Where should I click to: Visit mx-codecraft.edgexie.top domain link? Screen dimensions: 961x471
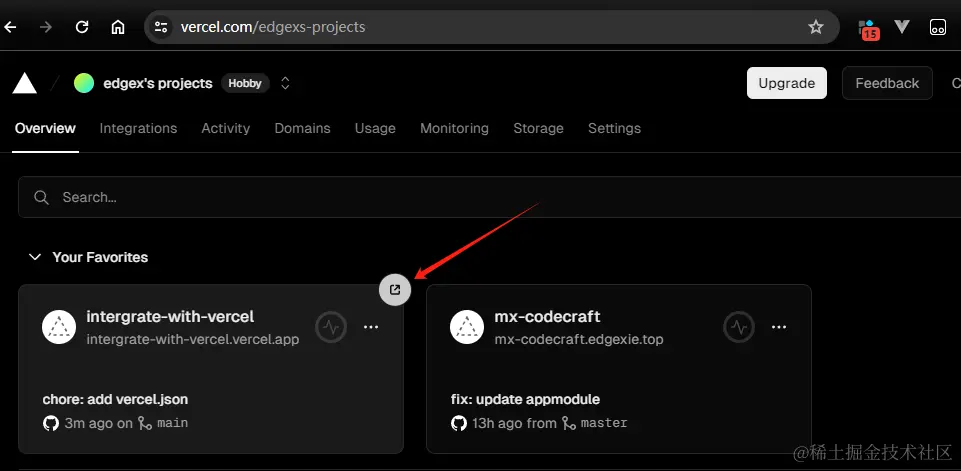click(579, 339)
